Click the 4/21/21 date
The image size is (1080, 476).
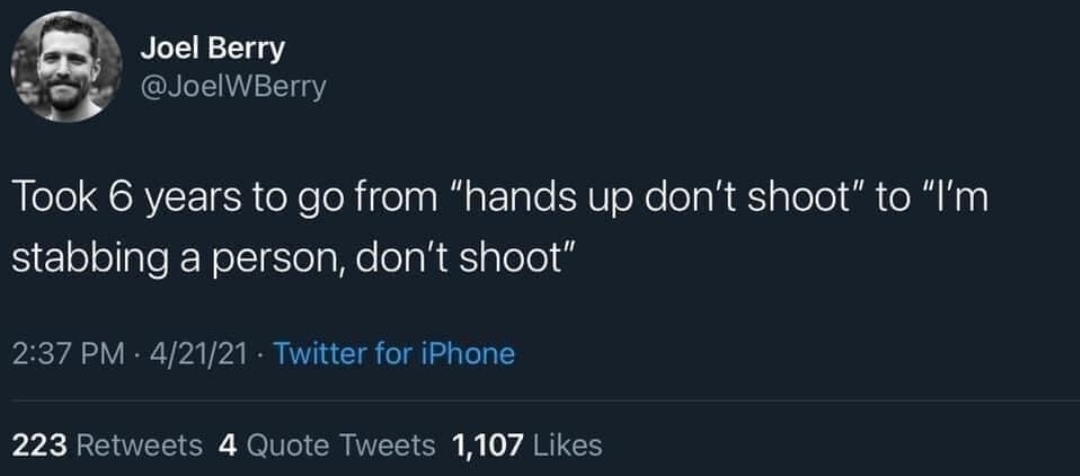(x=197, y=354)
